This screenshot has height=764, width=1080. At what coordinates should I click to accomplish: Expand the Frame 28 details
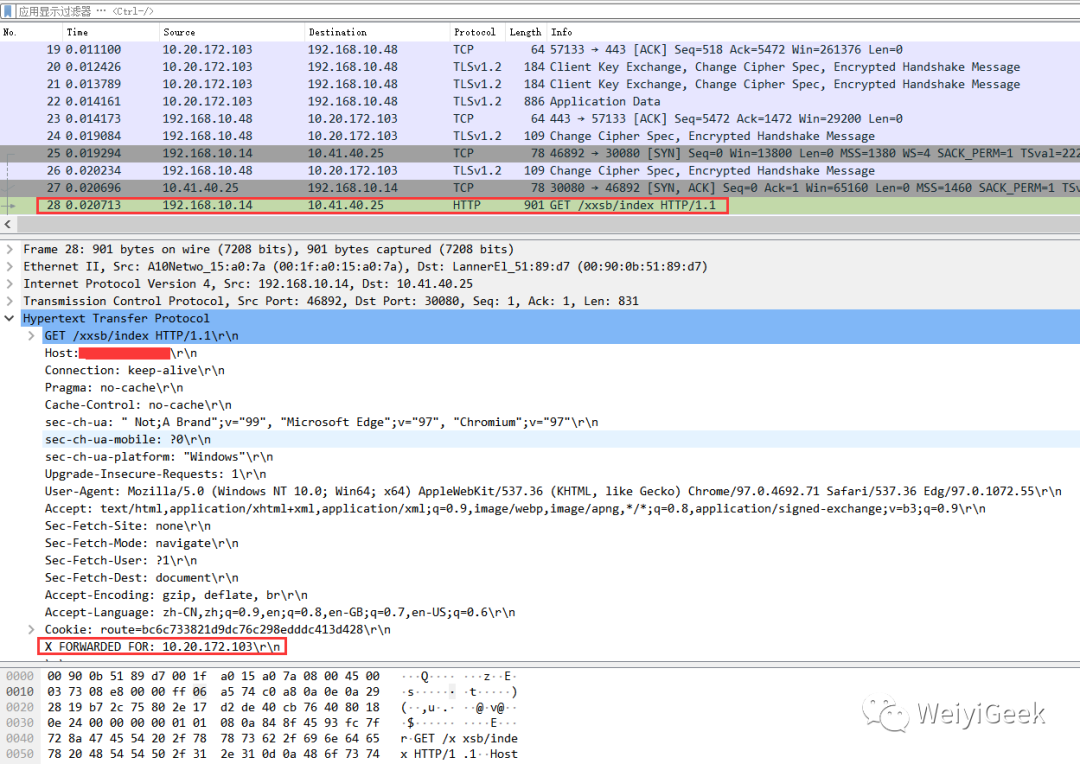9,249
